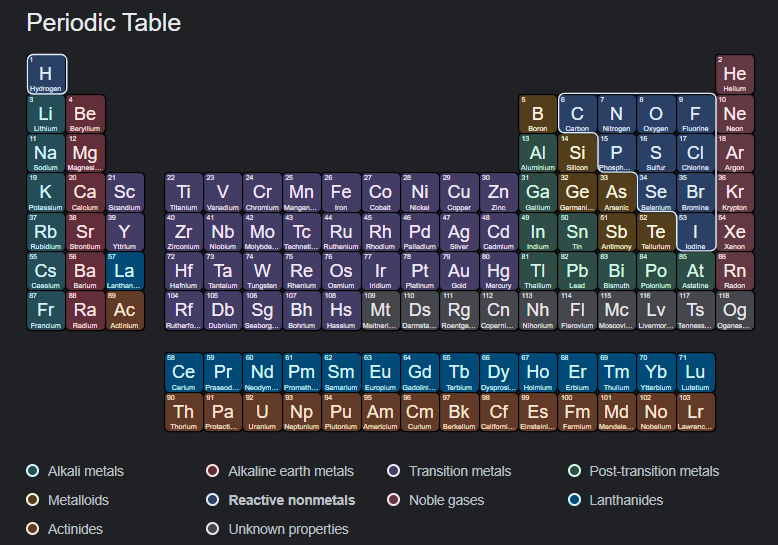Open the Francium (Fr) element tile
Image resolution: width=778 pixels, height=545 pixels.
tap(46, 311)
